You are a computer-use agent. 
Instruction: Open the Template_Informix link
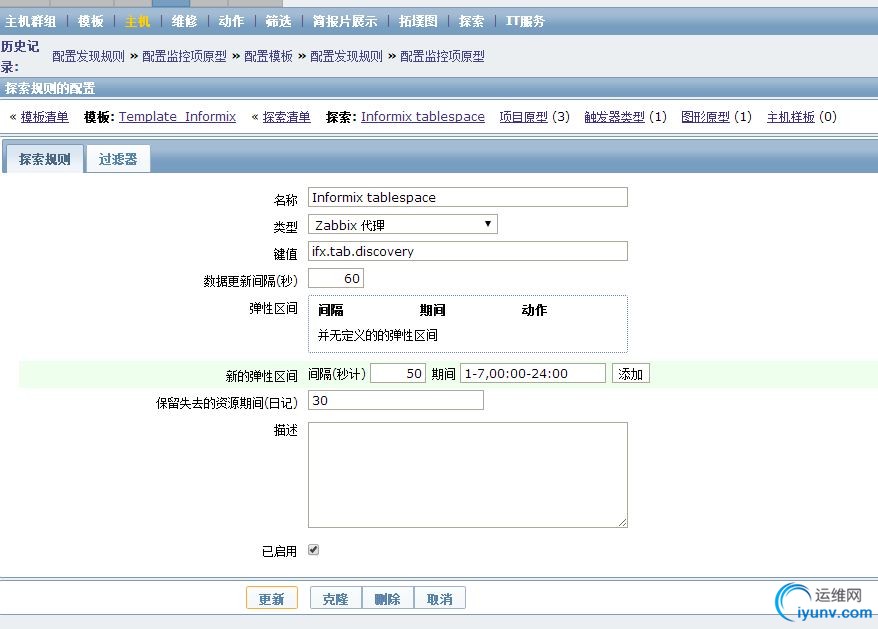[177, 117]
